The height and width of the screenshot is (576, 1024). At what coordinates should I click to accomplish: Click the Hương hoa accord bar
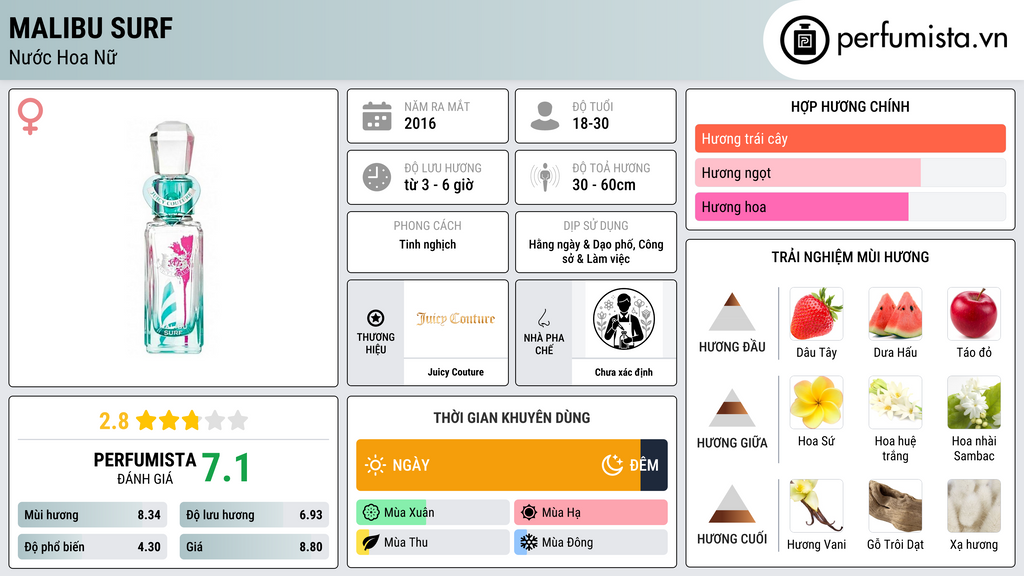850,206
